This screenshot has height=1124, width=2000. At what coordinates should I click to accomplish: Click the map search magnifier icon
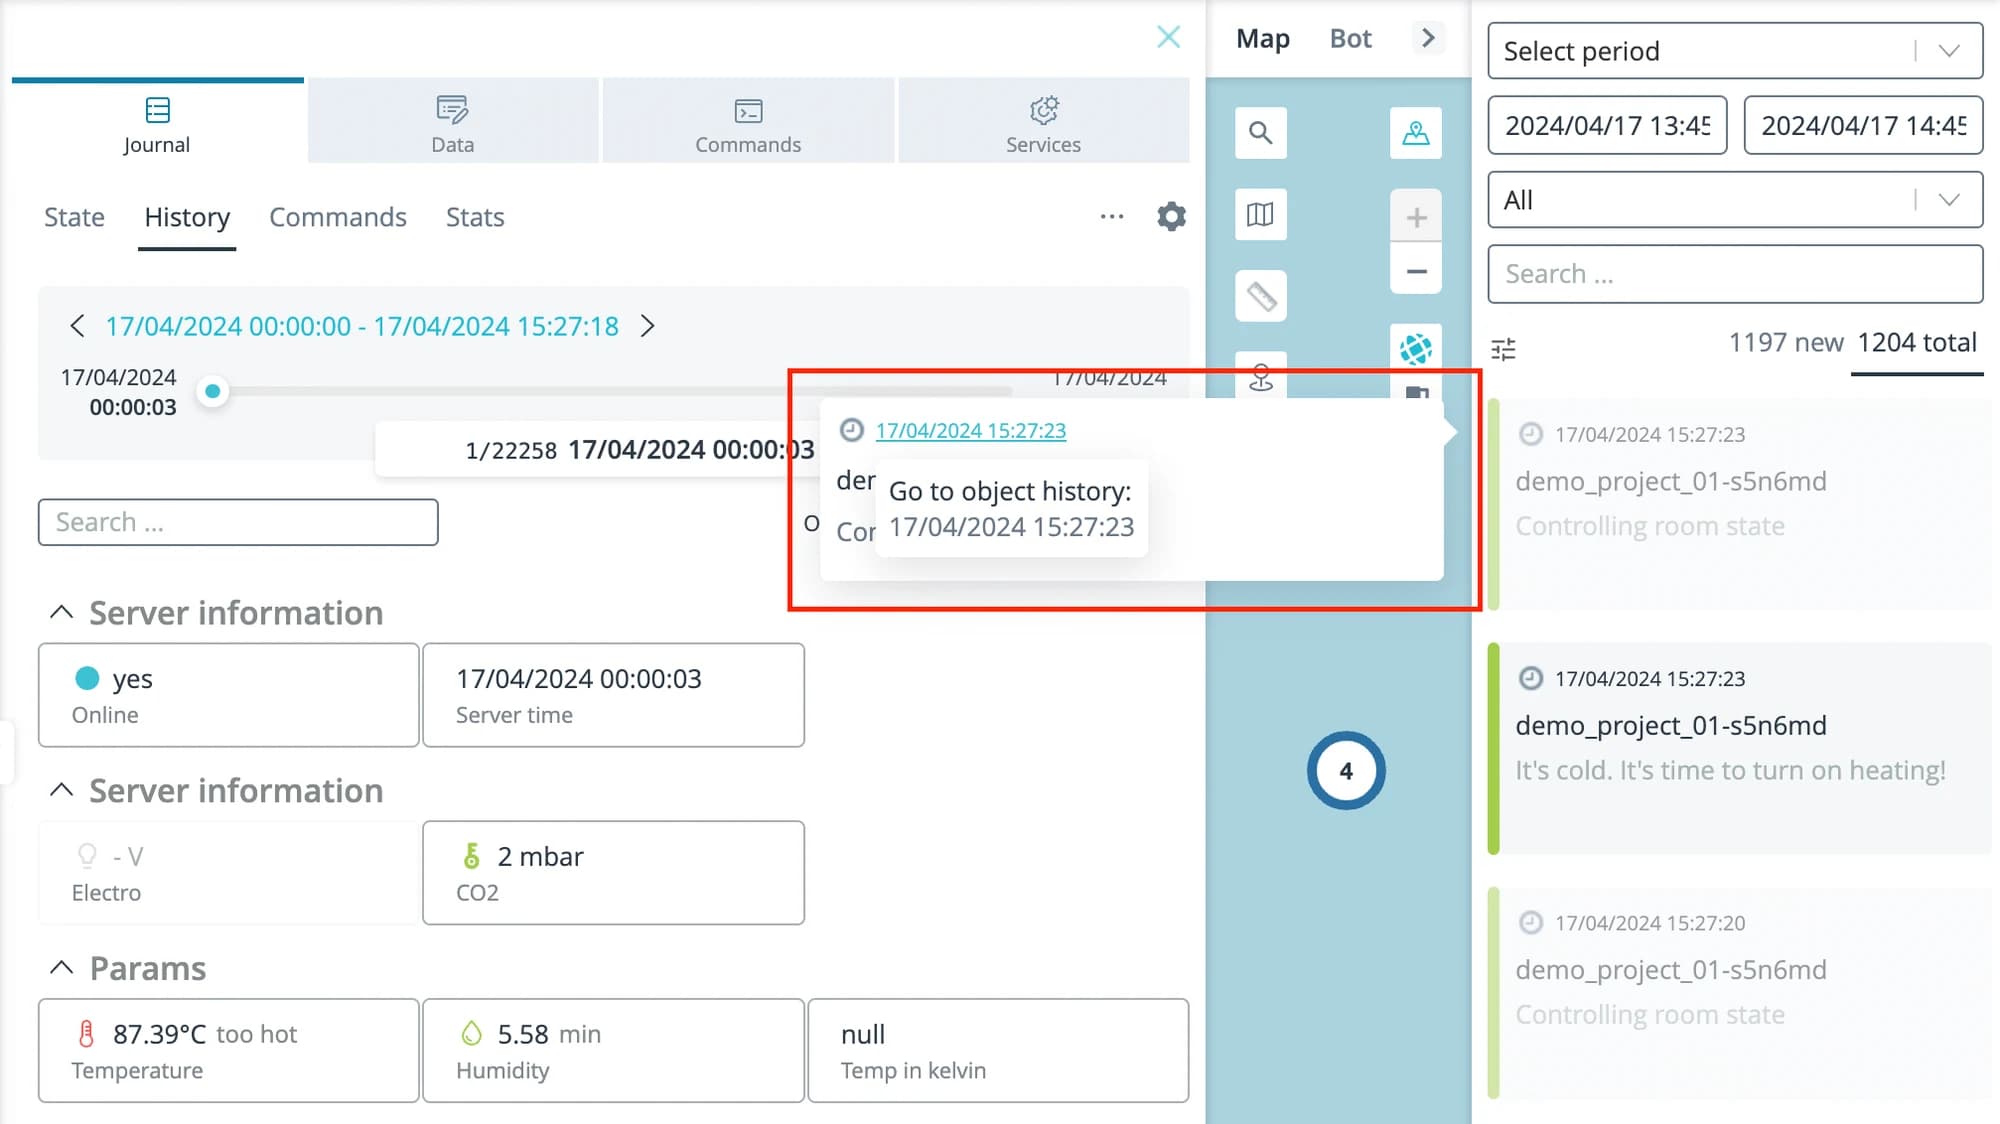point(1260,133)
